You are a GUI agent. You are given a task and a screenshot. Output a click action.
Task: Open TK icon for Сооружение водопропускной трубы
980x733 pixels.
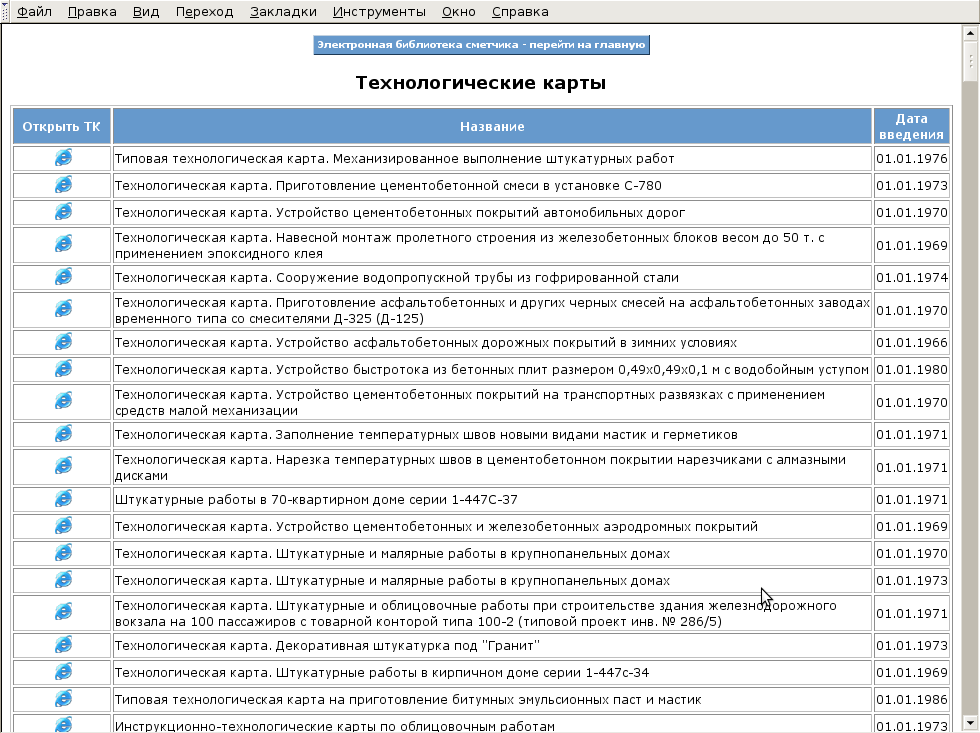[63, 276]
